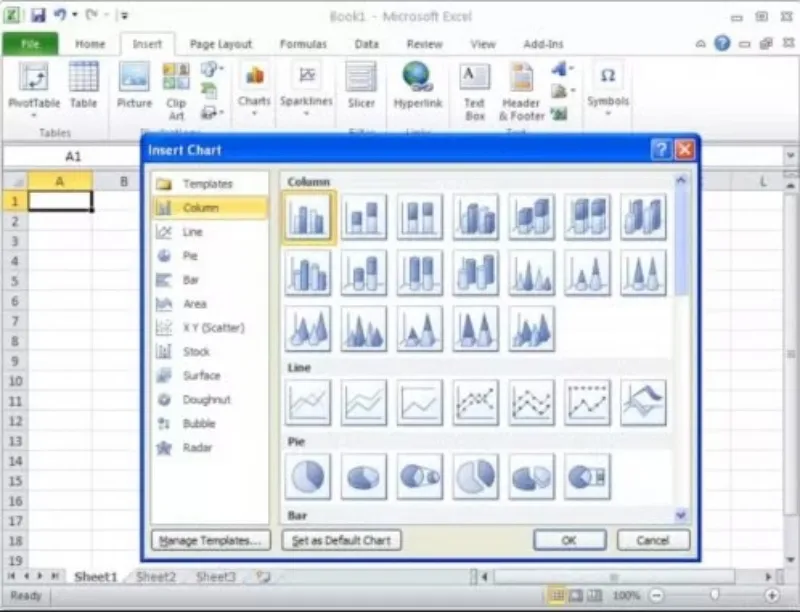
Task: Open the Data tab
Action: 367,44
